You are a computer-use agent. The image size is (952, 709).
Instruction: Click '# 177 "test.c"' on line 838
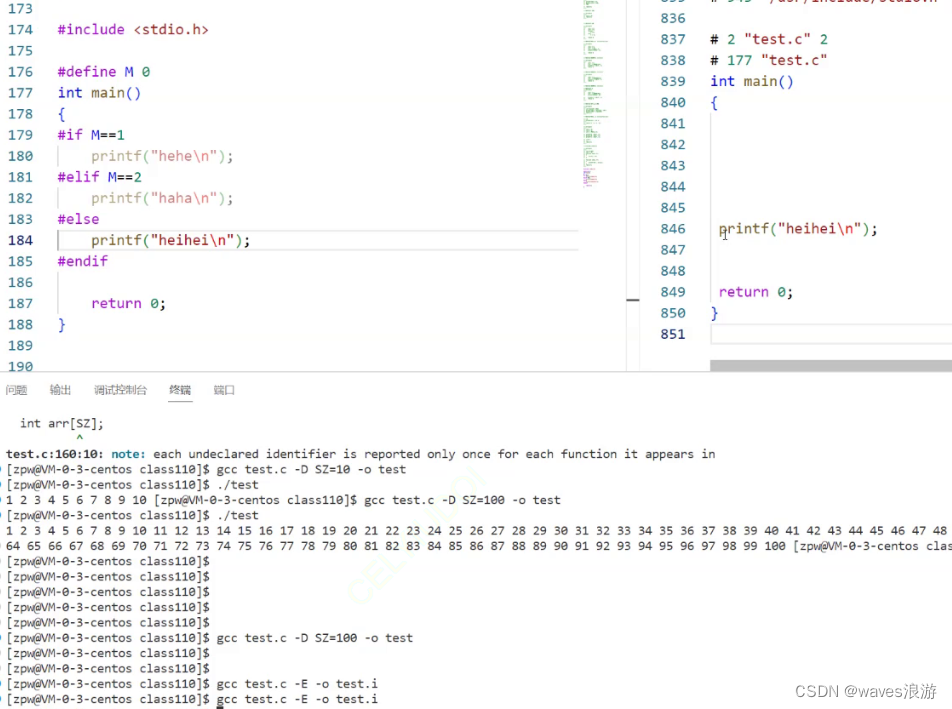pos(769,60)
